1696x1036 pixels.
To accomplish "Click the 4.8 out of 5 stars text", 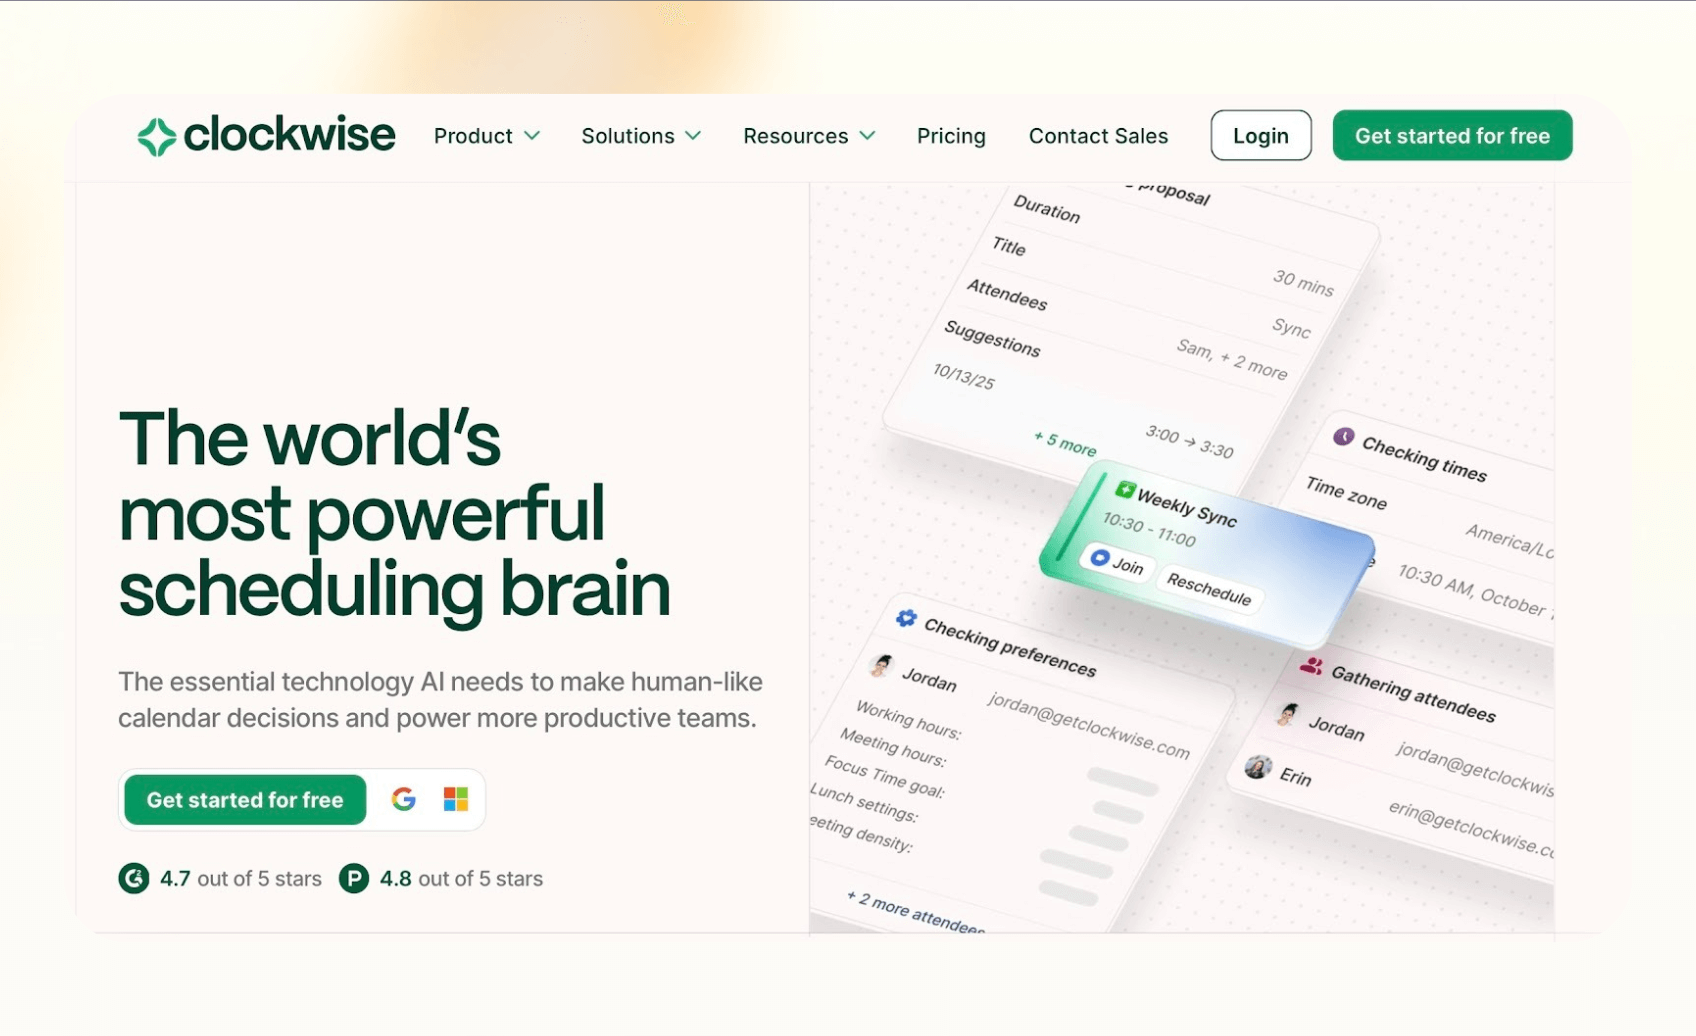I will [x=461, y=879].
